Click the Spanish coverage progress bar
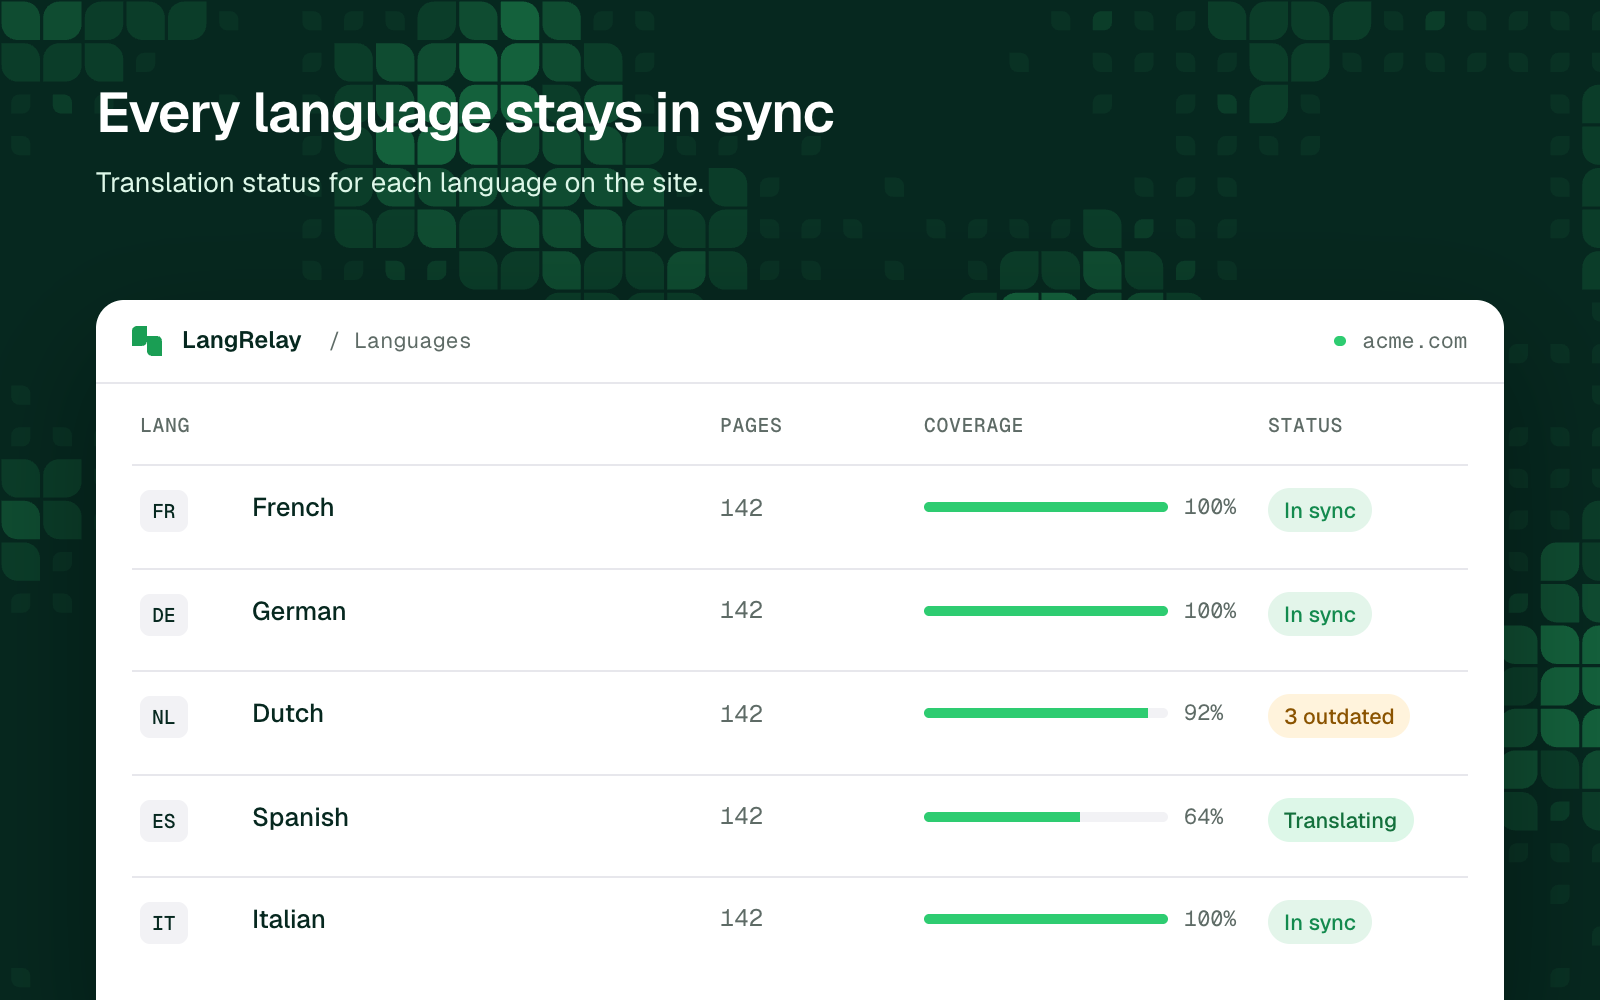Viewport: 1600px width, 1000px height. [x=1046, y=817]
